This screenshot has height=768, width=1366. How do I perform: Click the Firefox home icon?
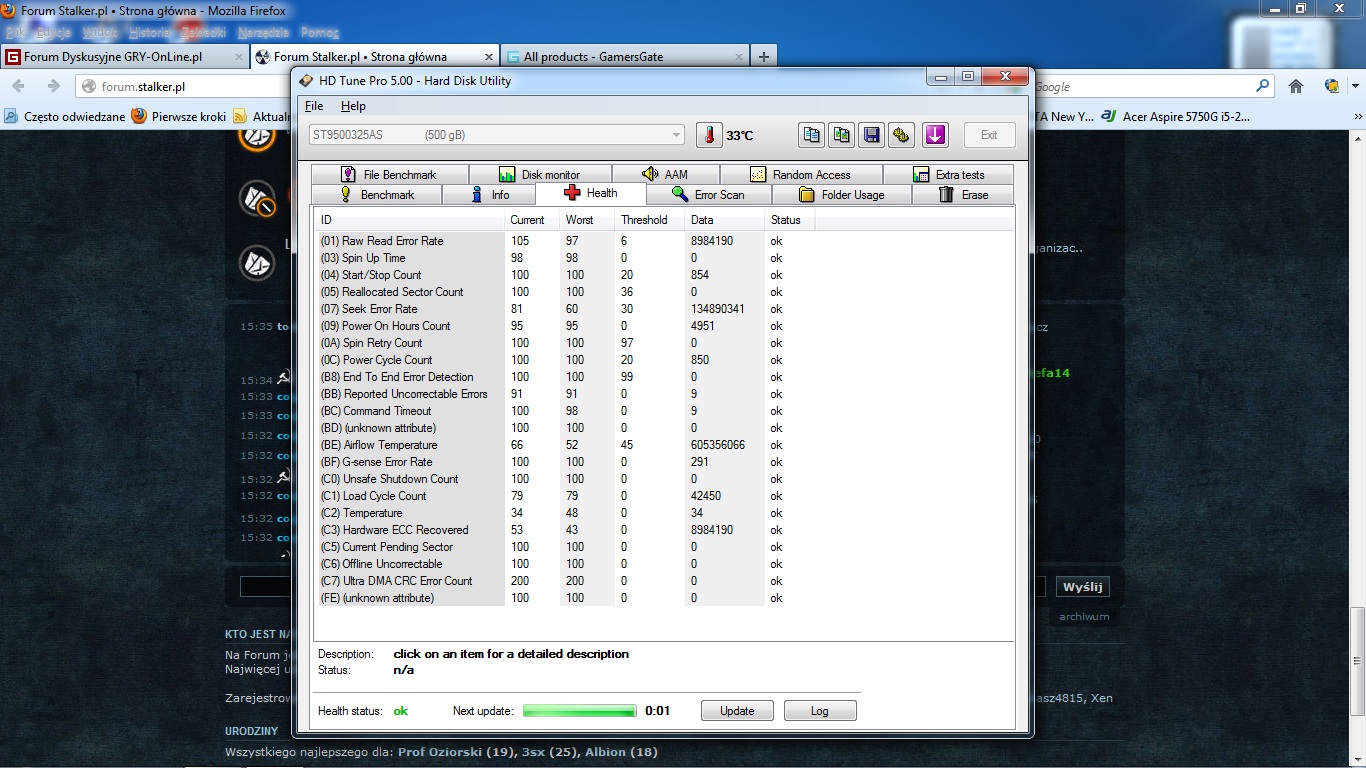(1296, 87)
